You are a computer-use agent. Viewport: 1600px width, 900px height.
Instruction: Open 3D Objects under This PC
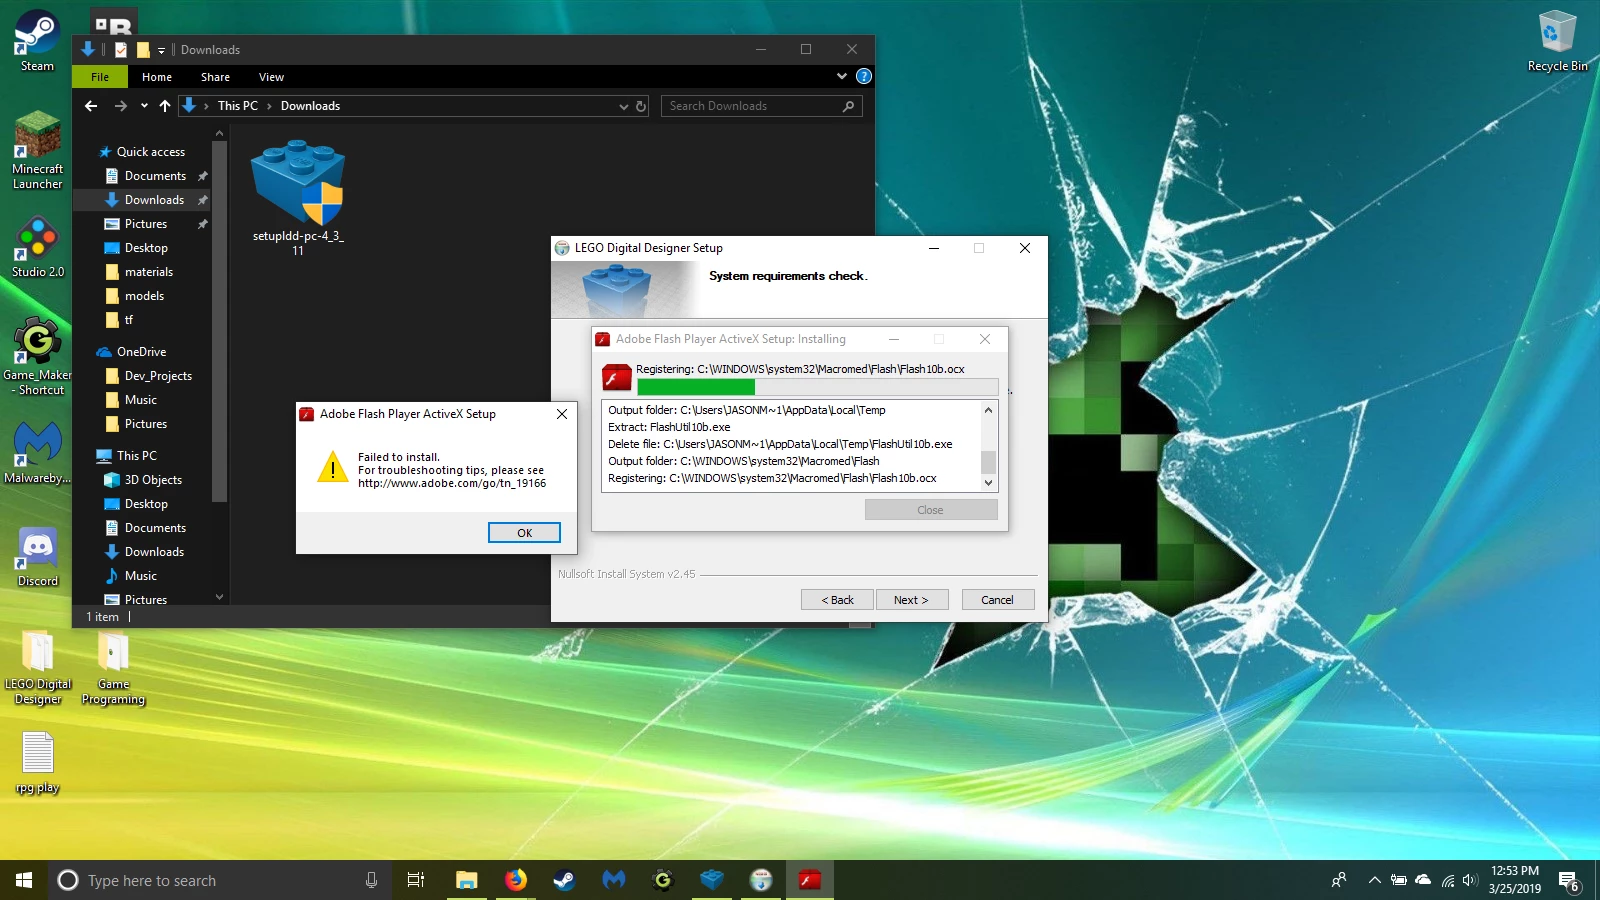(x=153, y=480)
